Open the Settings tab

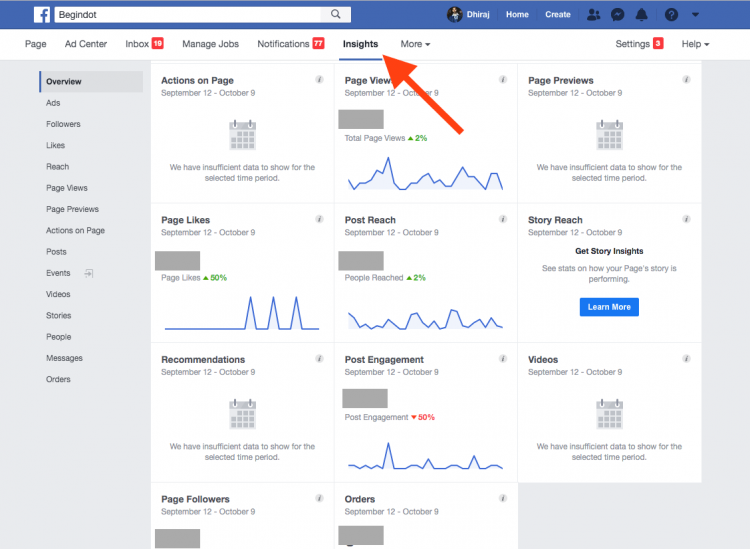click(632, 44)
